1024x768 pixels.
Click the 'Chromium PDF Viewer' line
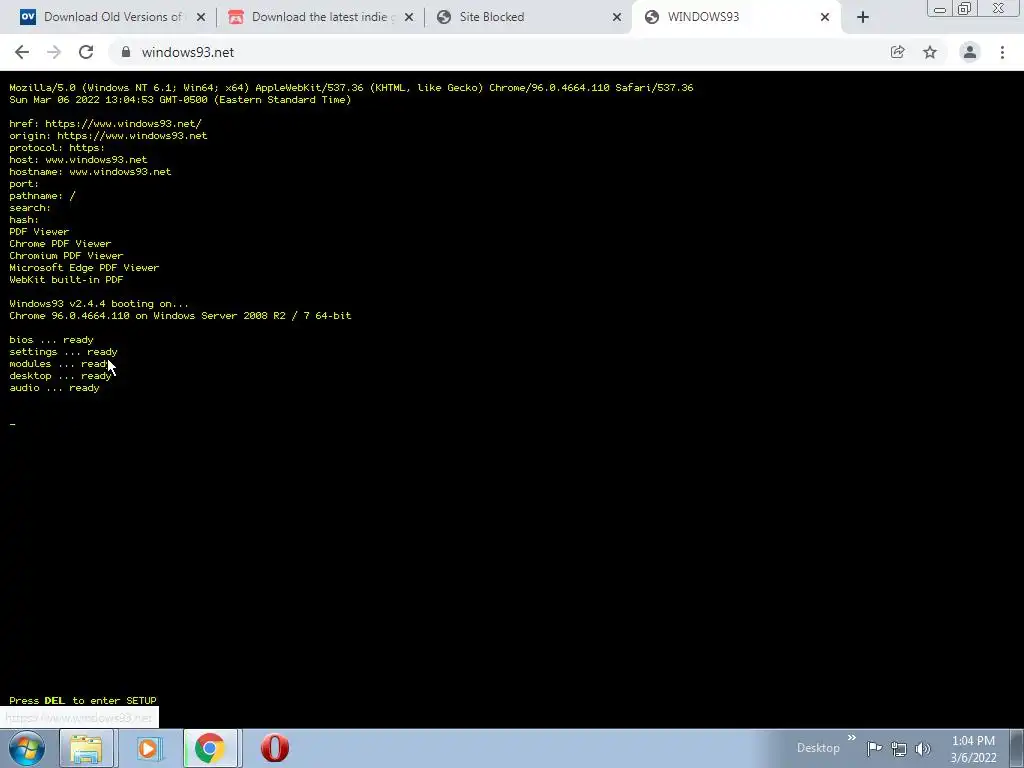(x=66, y=256)
